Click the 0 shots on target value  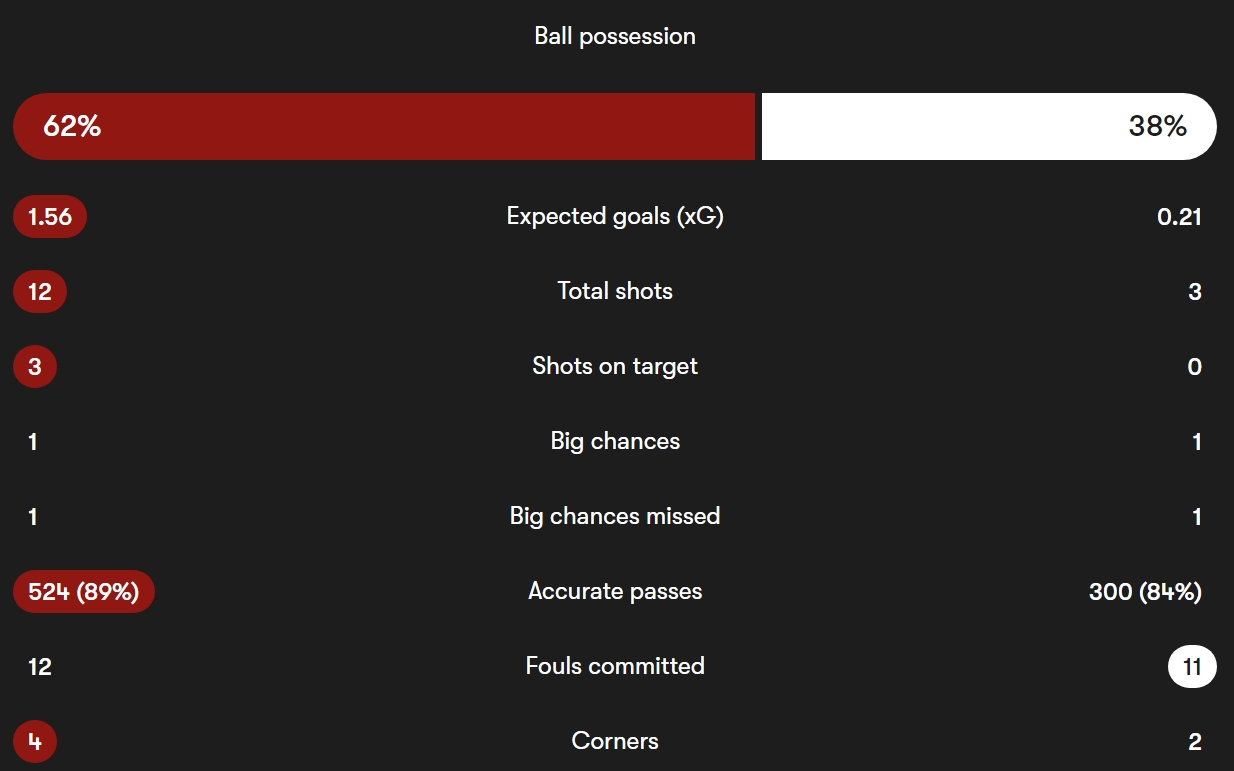click(1194, 367)
